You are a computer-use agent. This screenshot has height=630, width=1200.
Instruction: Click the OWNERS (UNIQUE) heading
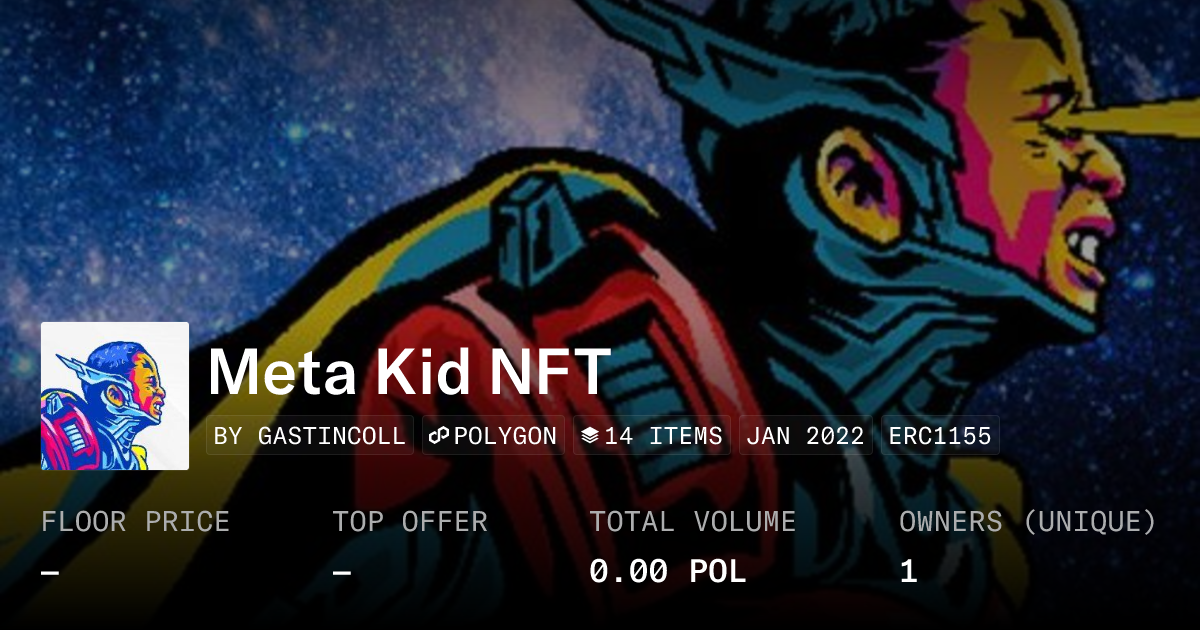click(x=1028, y=522)
